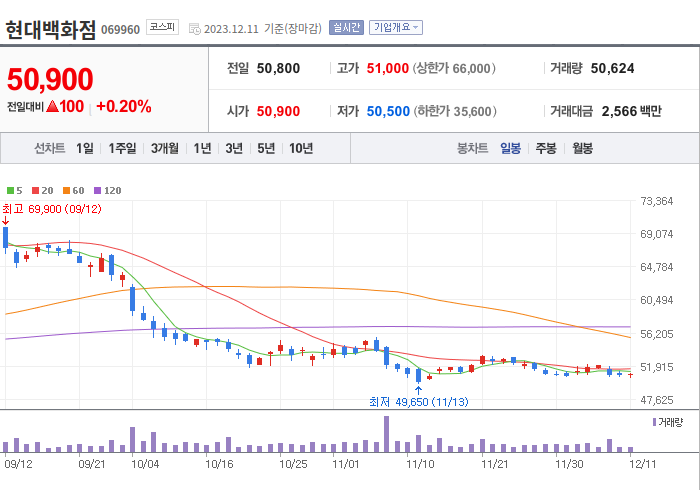Click the first blue candlestick at 09/12
Viewport: 700px width, 490px height.
(6, 238)
